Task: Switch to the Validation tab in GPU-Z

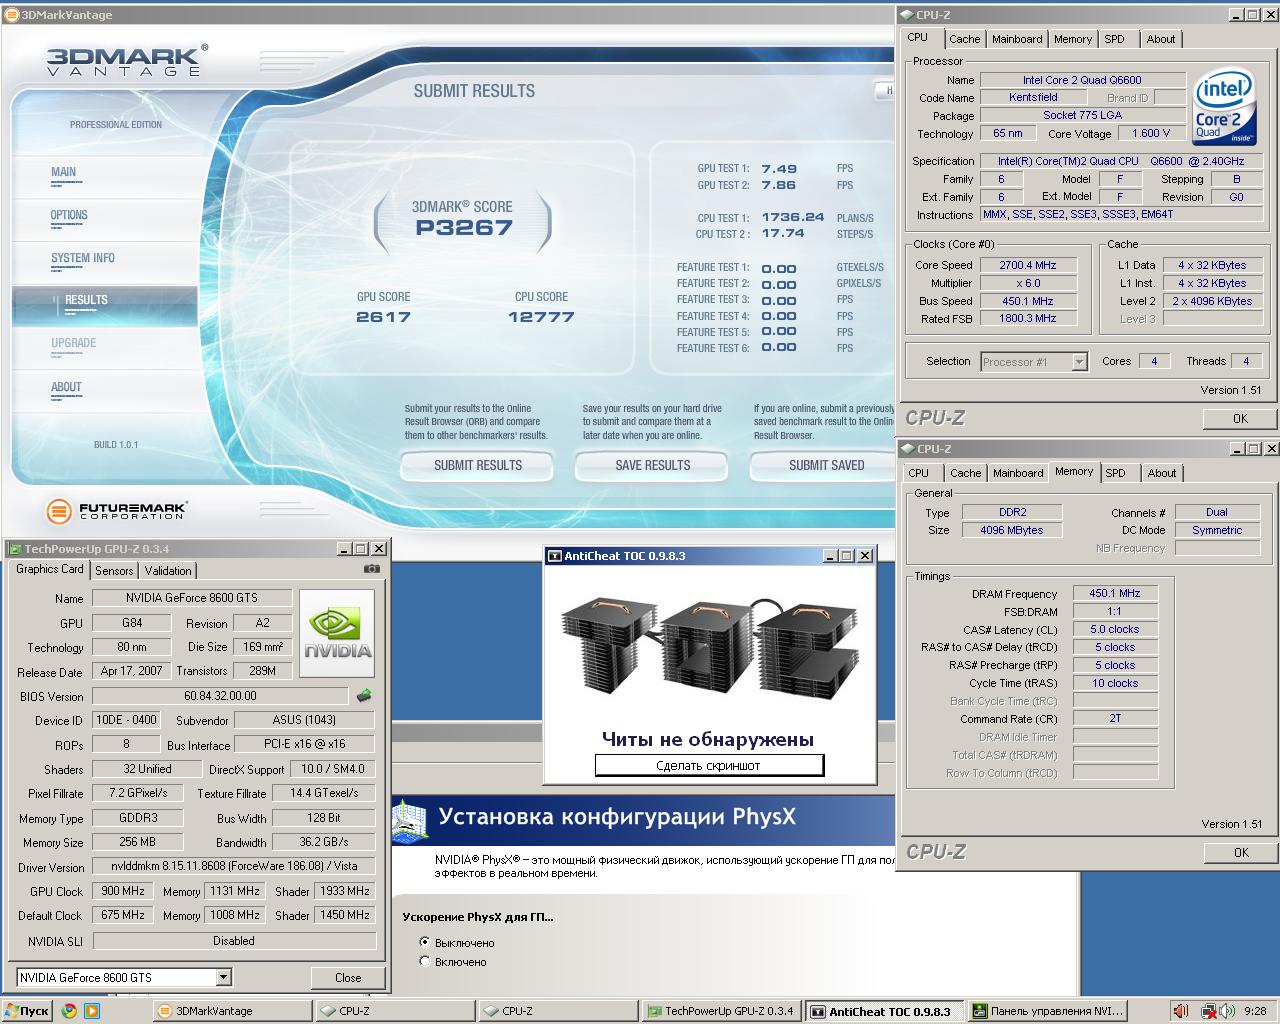Action: [x=168, y=570]
